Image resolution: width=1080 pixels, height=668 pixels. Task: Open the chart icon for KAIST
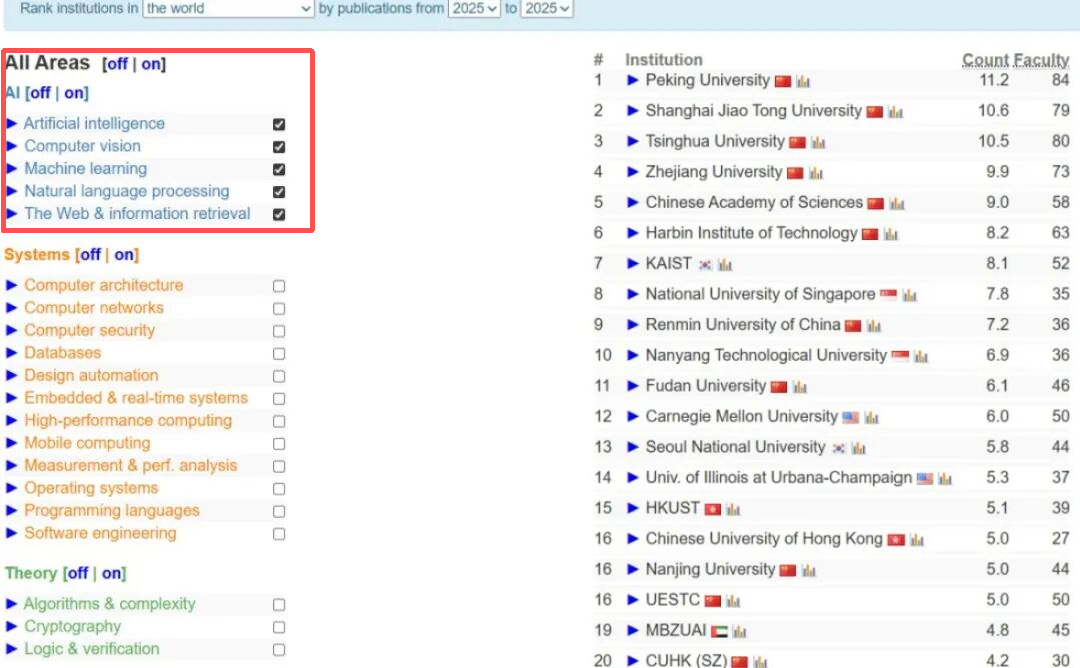click(725, 265)
